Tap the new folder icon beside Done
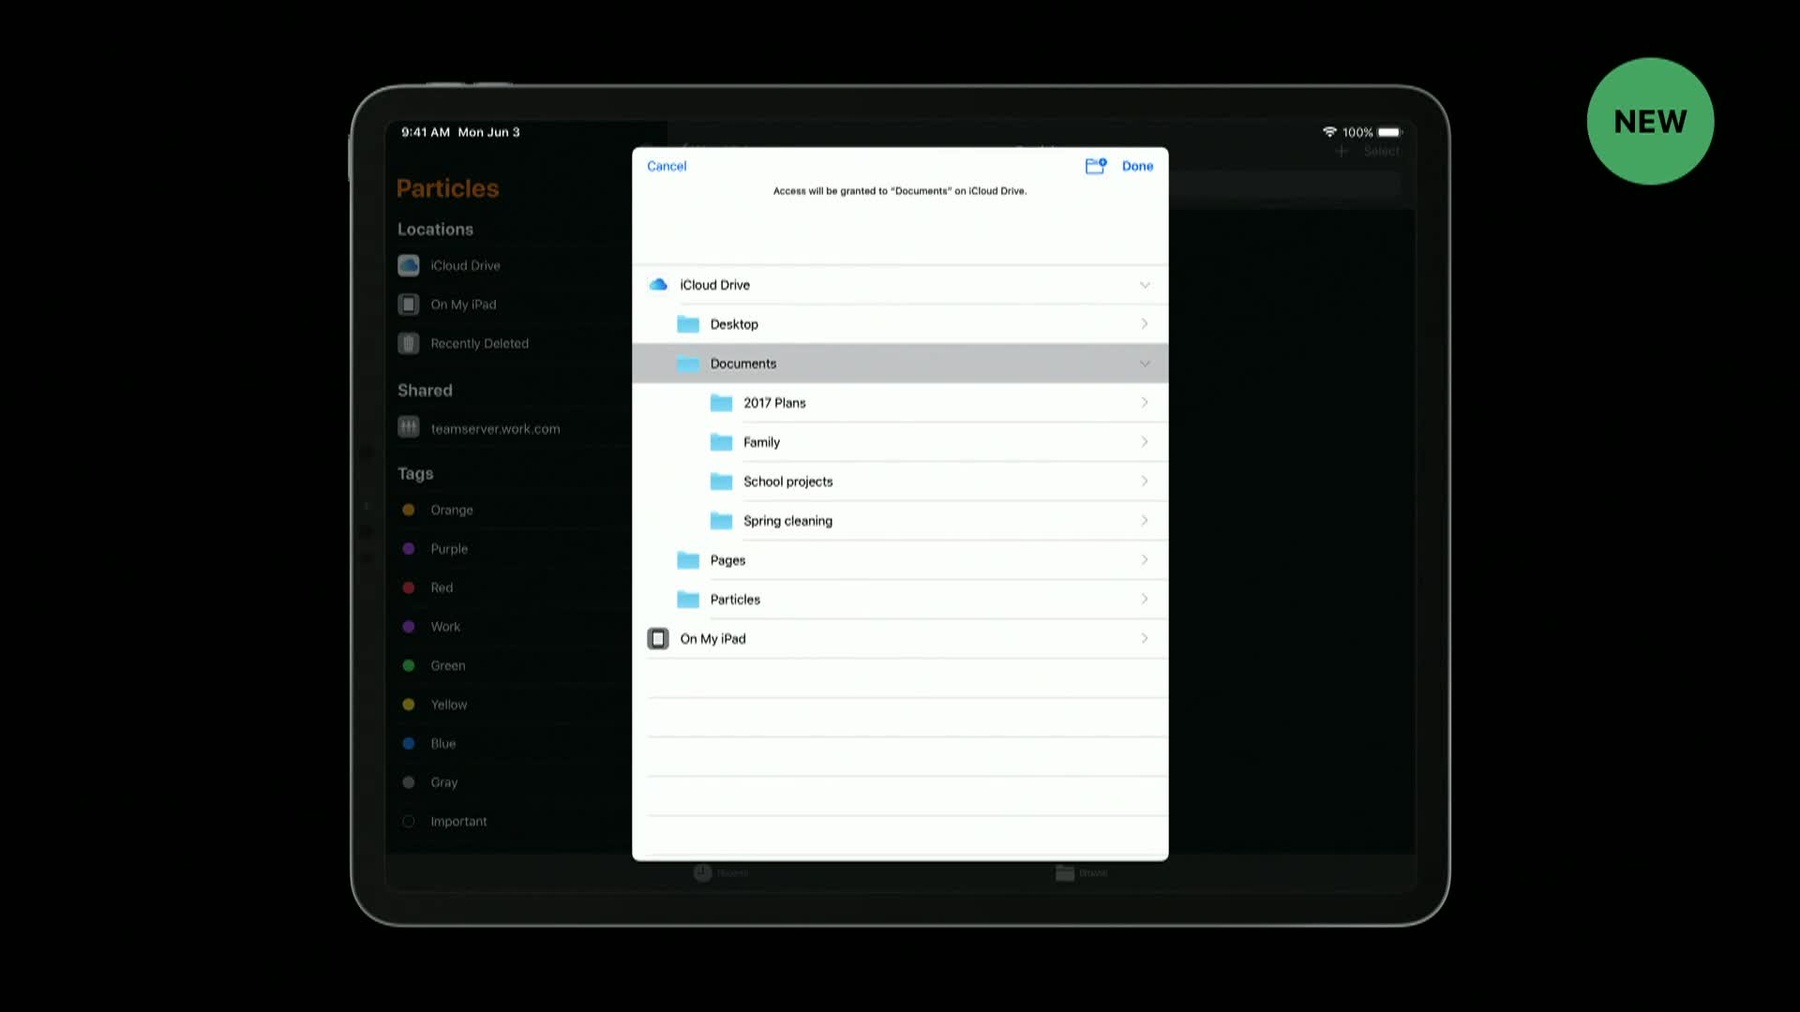Viewport: 1800px width, 1012px height. [1096, 166]
